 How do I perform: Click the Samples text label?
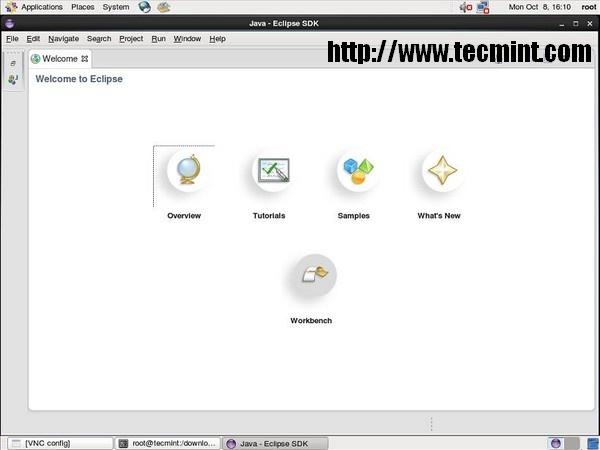point(354,215)
